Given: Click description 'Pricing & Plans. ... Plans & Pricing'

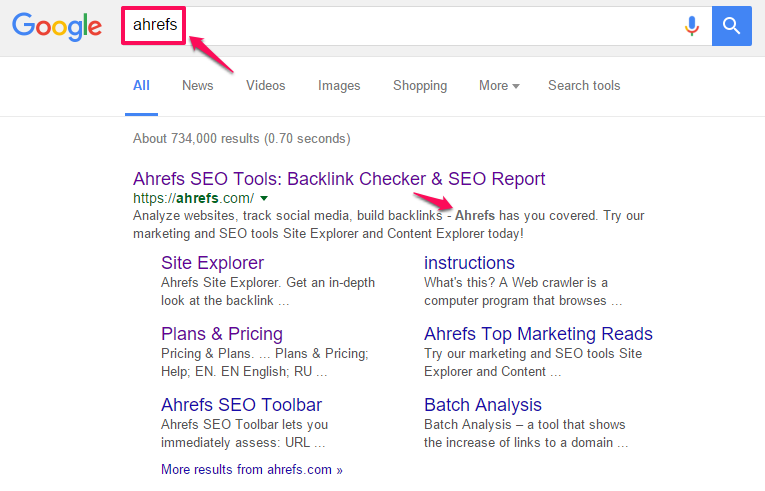Looking at the screenshot, I should (x=264, y=353).
